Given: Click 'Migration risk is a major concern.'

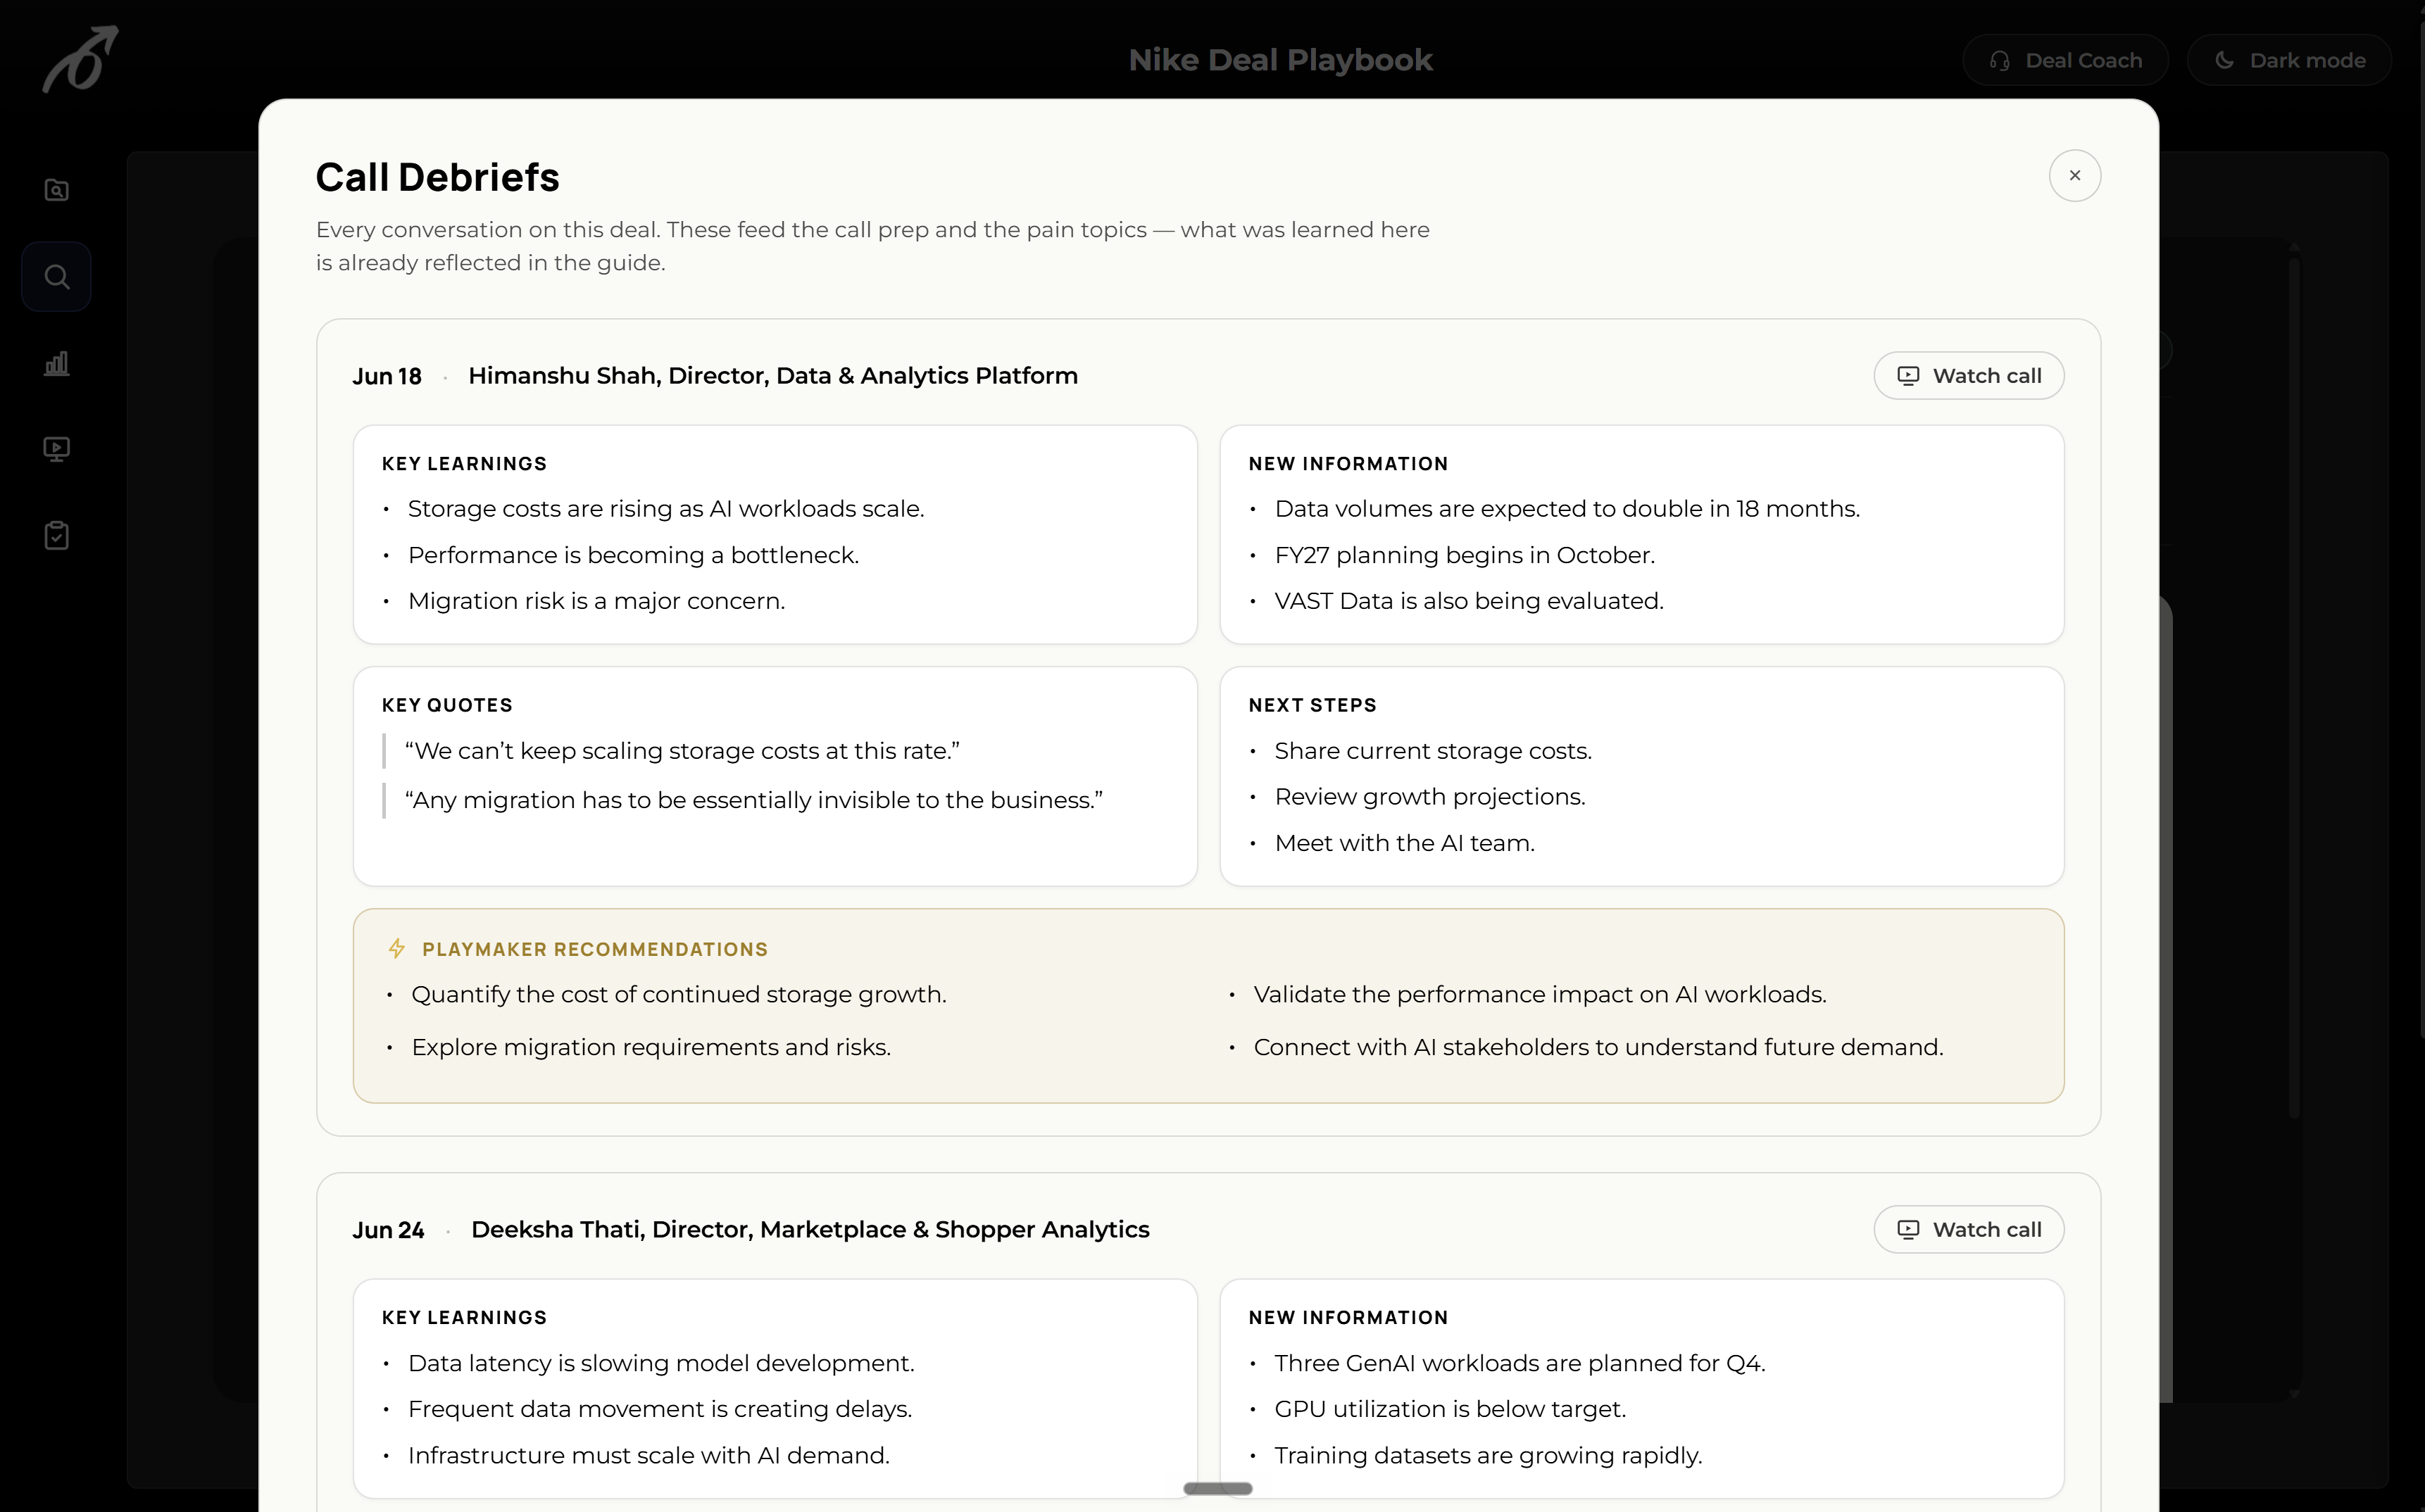Looking at the screenshot, I should 596,601.
